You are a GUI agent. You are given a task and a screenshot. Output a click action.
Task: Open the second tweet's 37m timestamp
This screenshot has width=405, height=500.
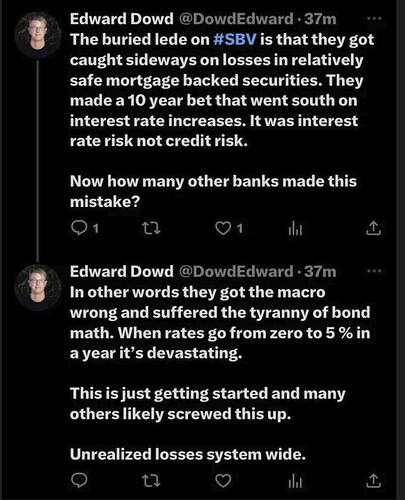tap(320, 271)
